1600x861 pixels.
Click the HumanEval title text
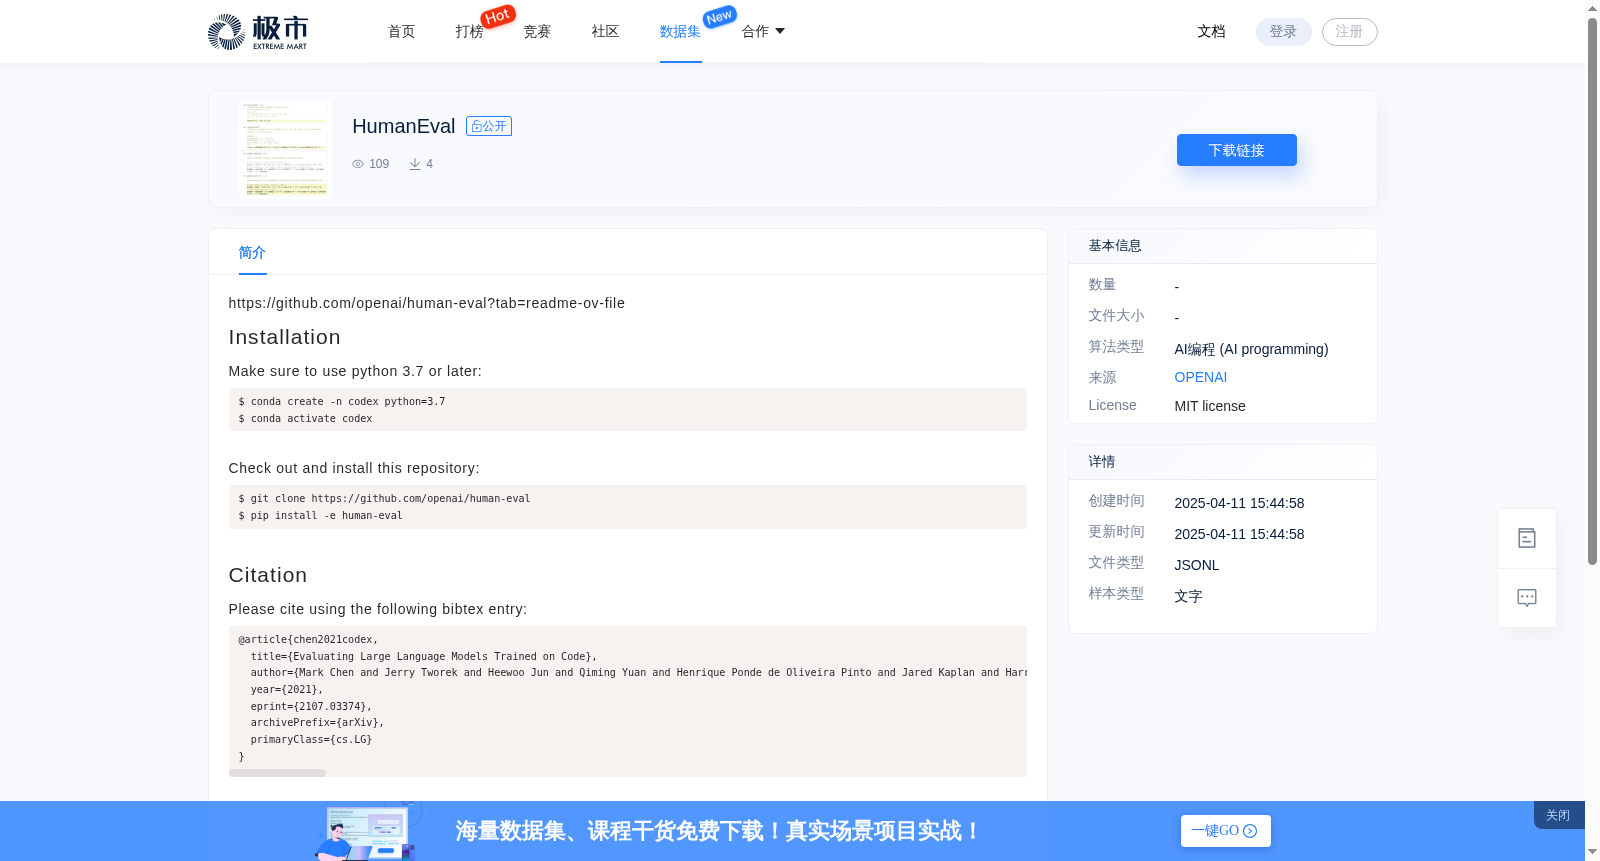tap(403, 126)
